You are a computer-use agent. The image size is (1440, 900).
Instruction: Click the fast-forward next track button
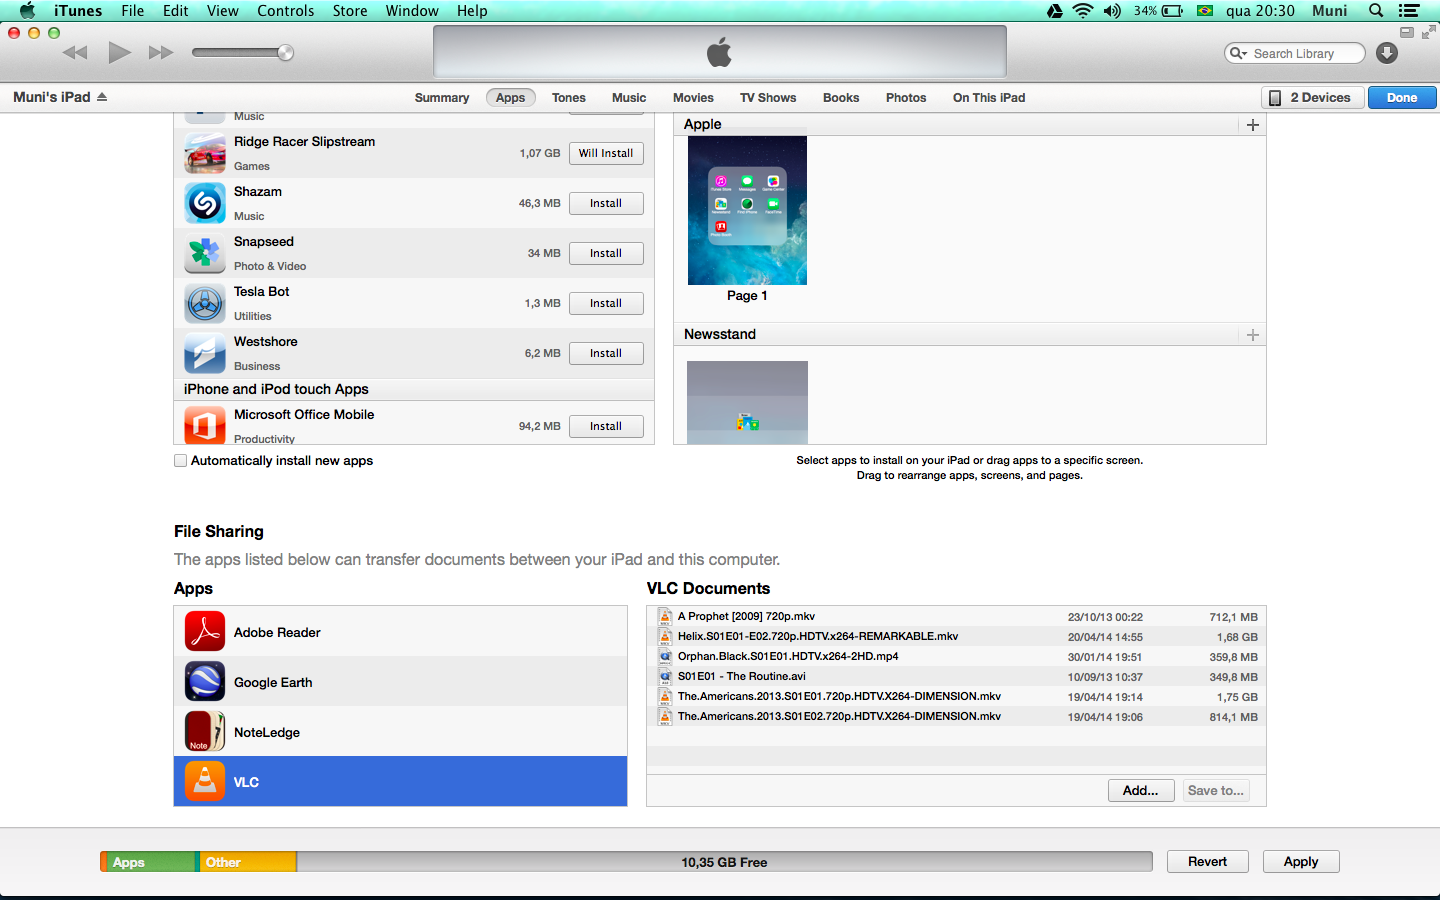tap(161, 53)
